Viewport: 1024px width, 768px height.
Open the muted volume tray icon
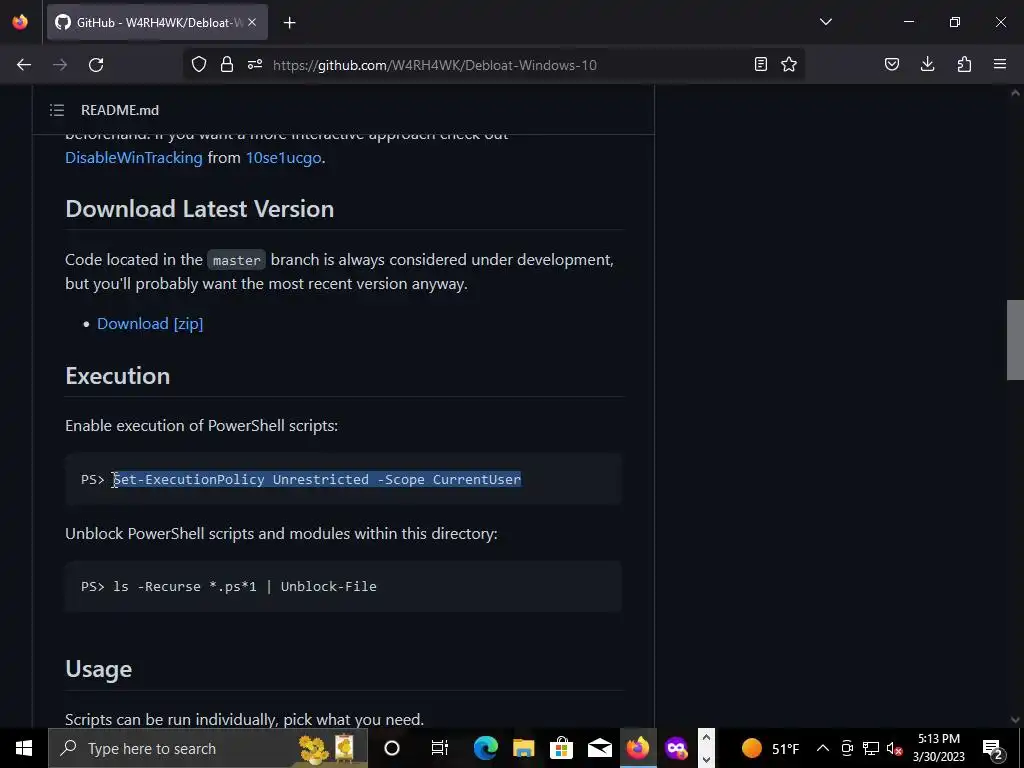895,748
